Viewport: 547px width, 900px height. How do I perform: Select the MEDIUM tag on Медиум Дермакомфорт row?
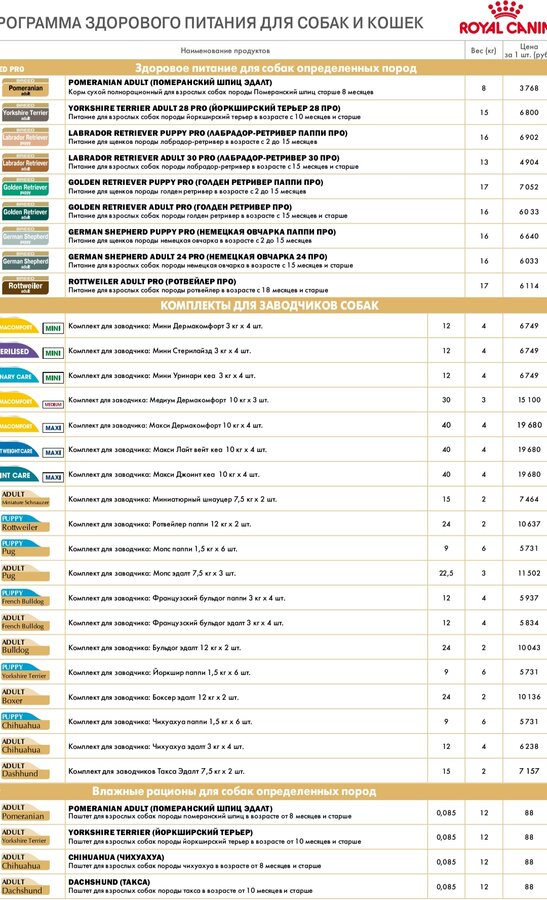click(x=53, y=405)
